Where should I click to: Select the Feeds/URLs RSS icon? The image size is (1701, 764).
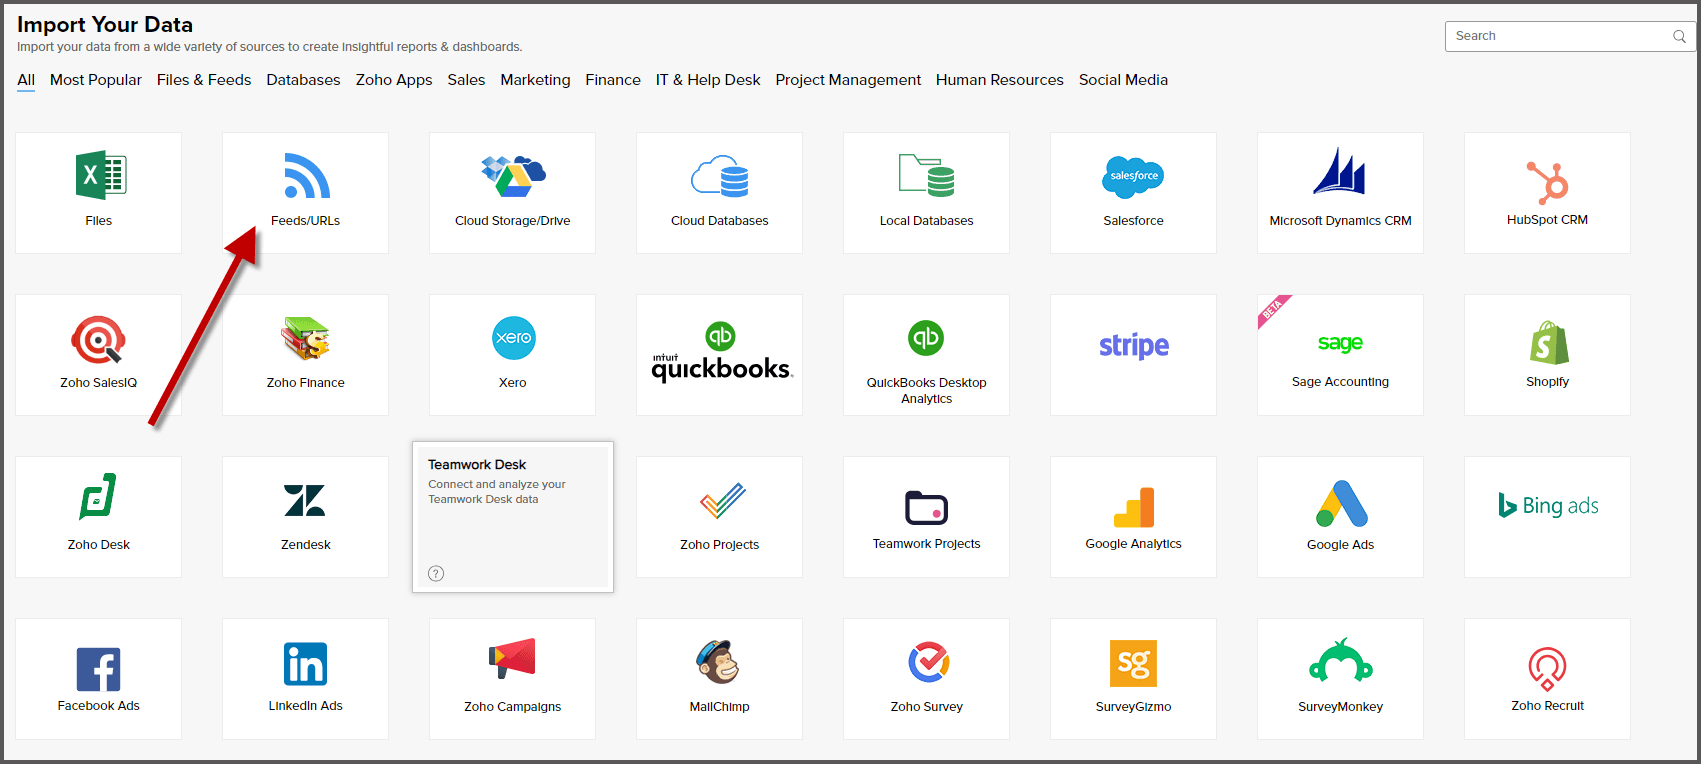(307, 176)
